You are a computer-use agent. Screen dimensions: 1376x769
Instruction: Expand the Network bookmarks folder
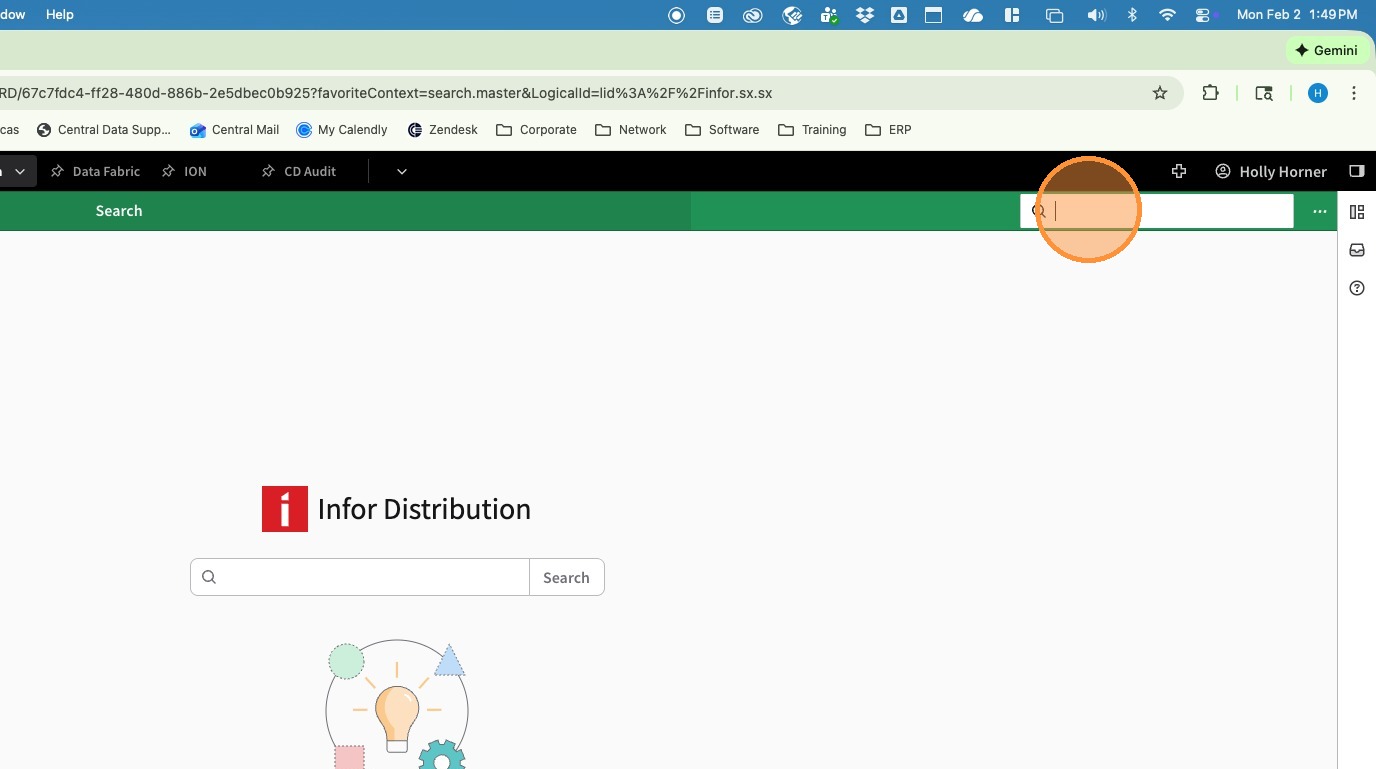click(x=631, y=130)
